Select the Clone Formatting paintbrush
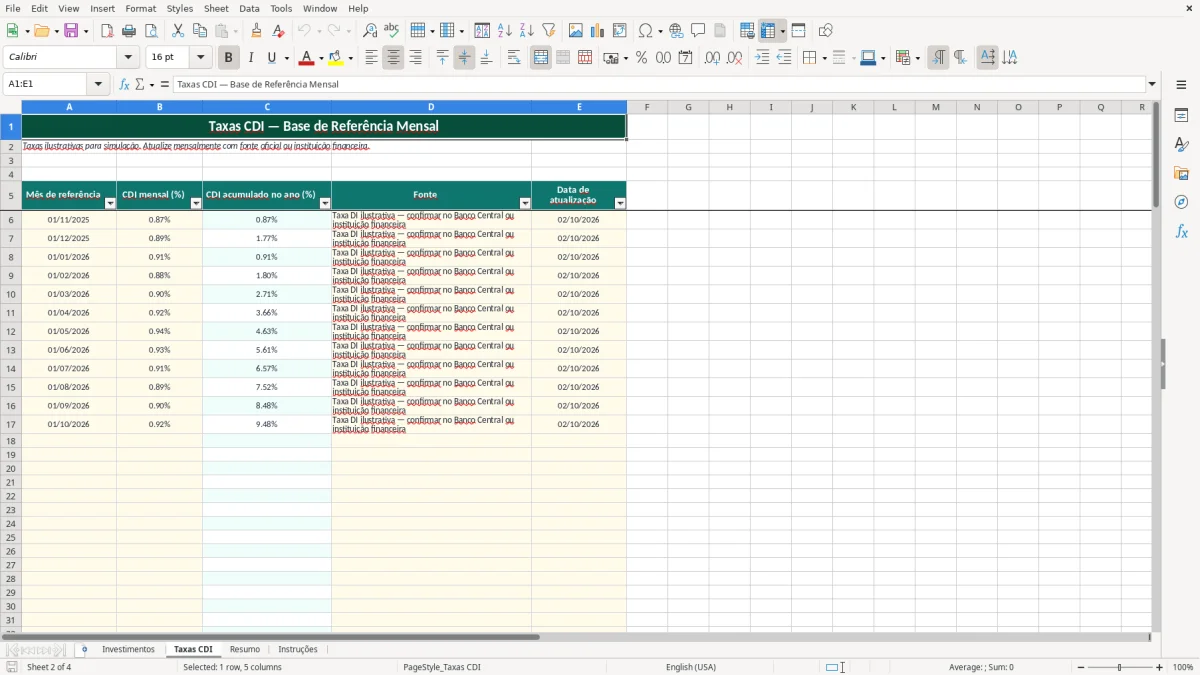1200x675 pixels. point(257,31)
